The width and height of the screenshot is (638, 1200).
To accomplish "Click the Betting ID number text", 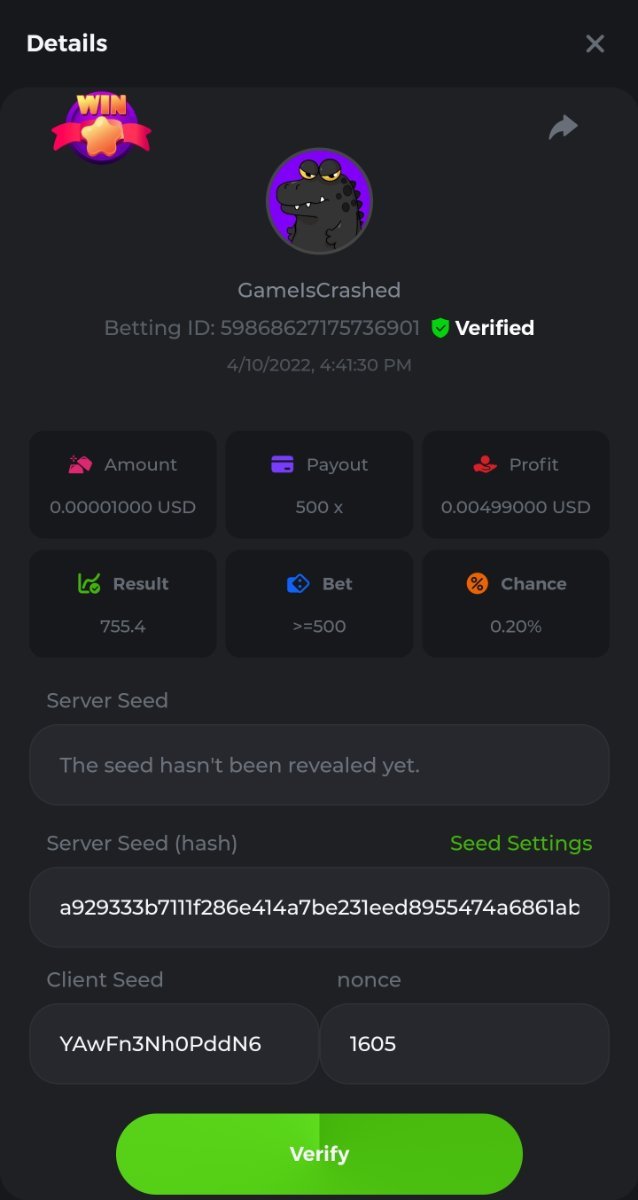I will (x=319, y=328).
